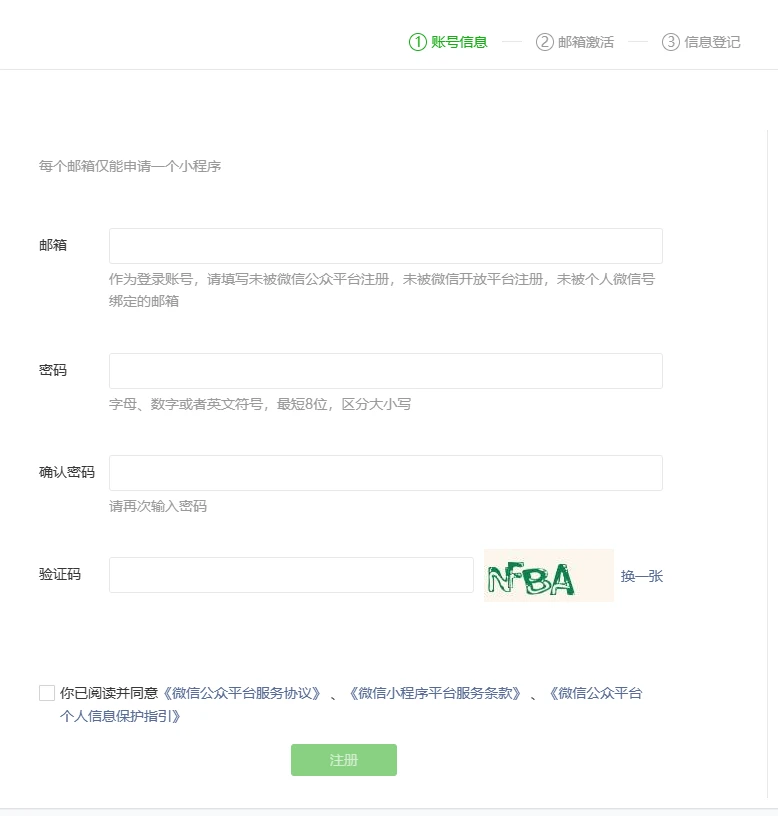
Task: Click the 作为登录账号 email hint text
Action: tap(381, 290)
